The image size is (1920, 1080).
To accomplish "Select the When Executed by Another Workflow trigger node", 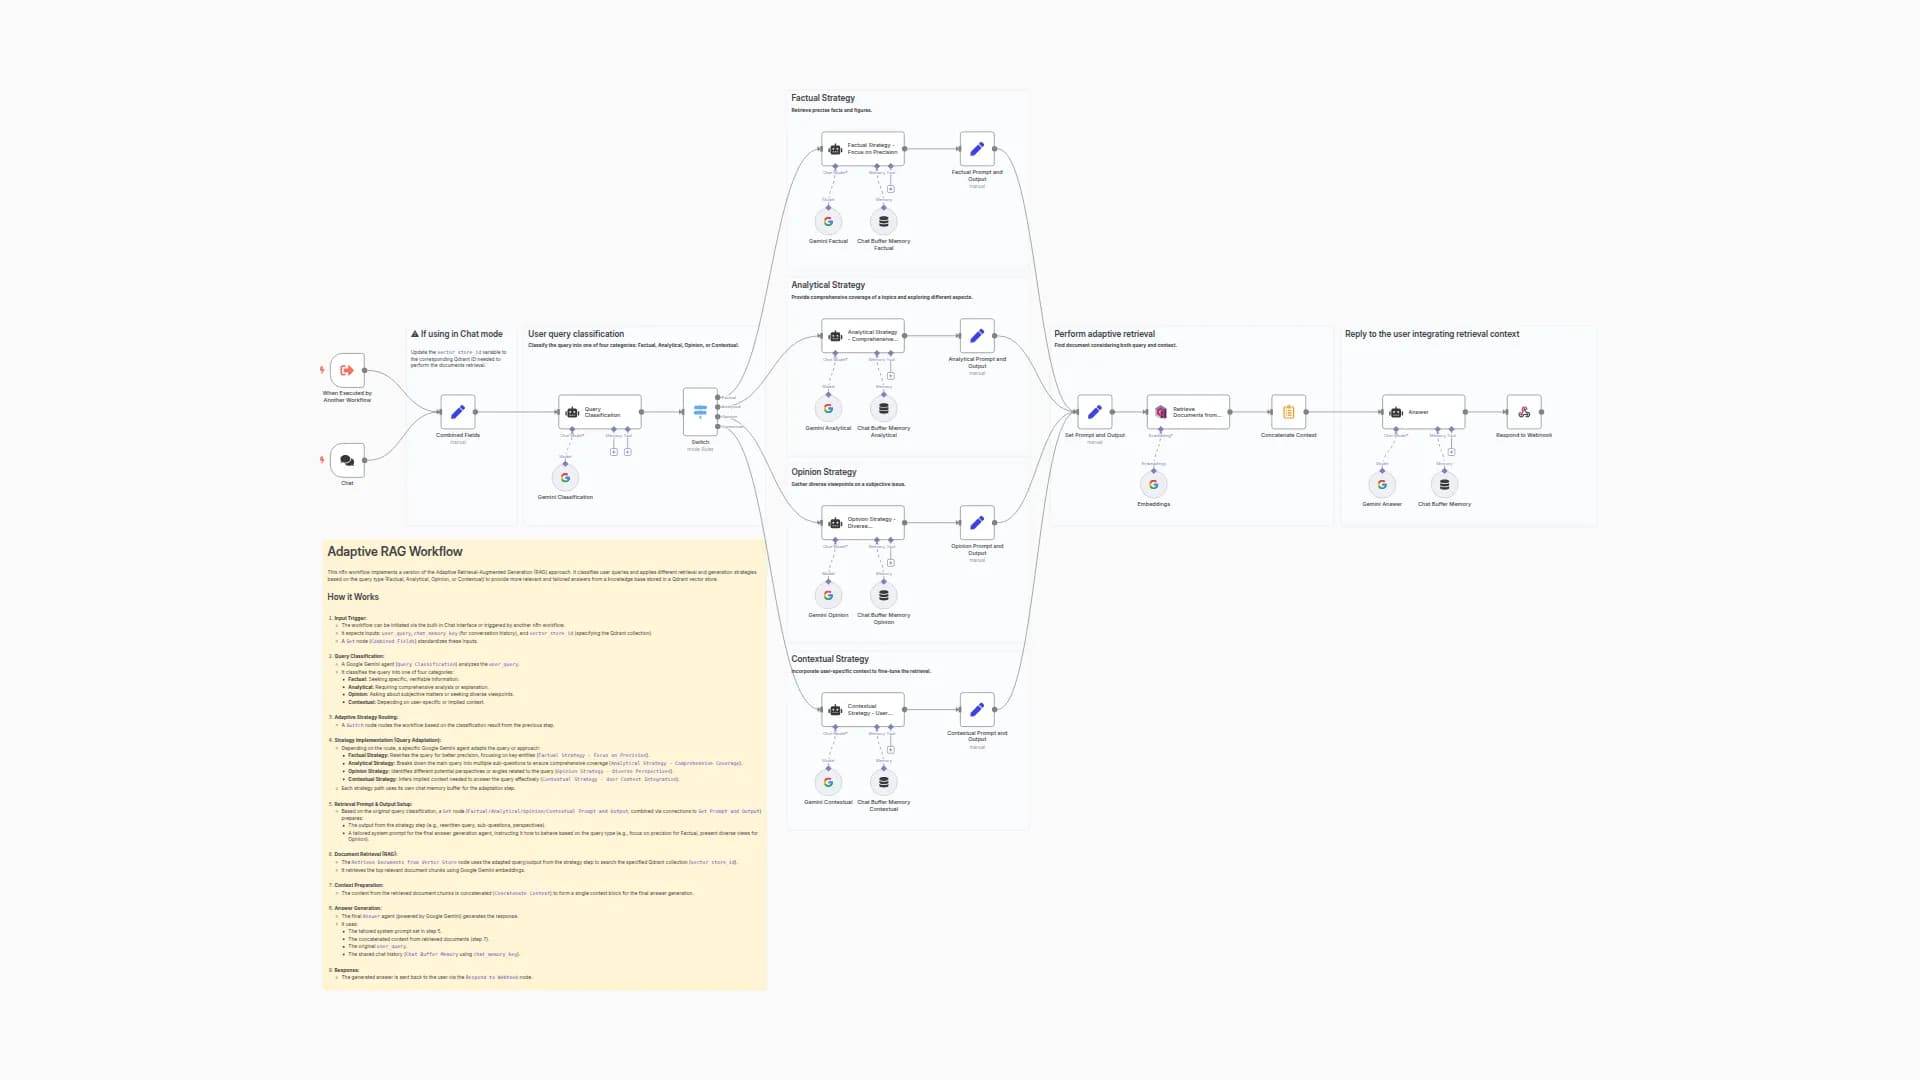I will click(347, 370).
